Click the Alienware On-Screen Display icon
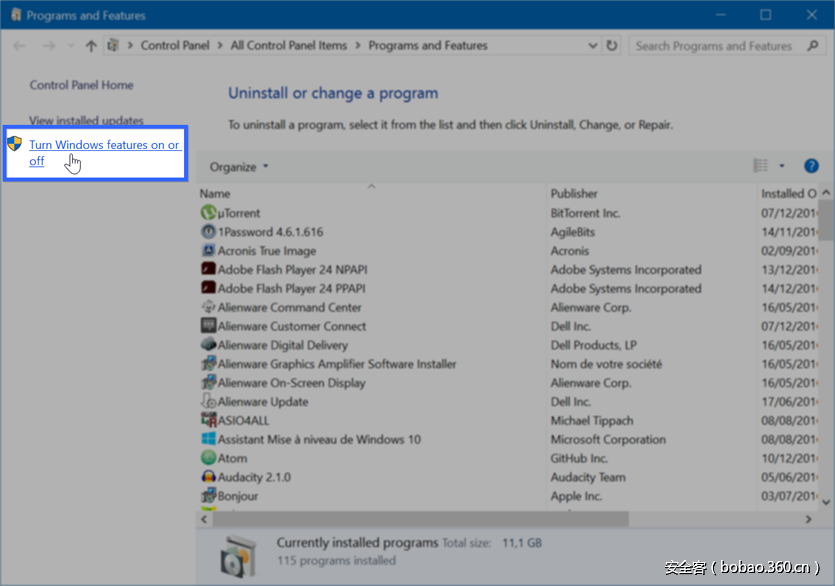The image size is (835, 586). 208,382
